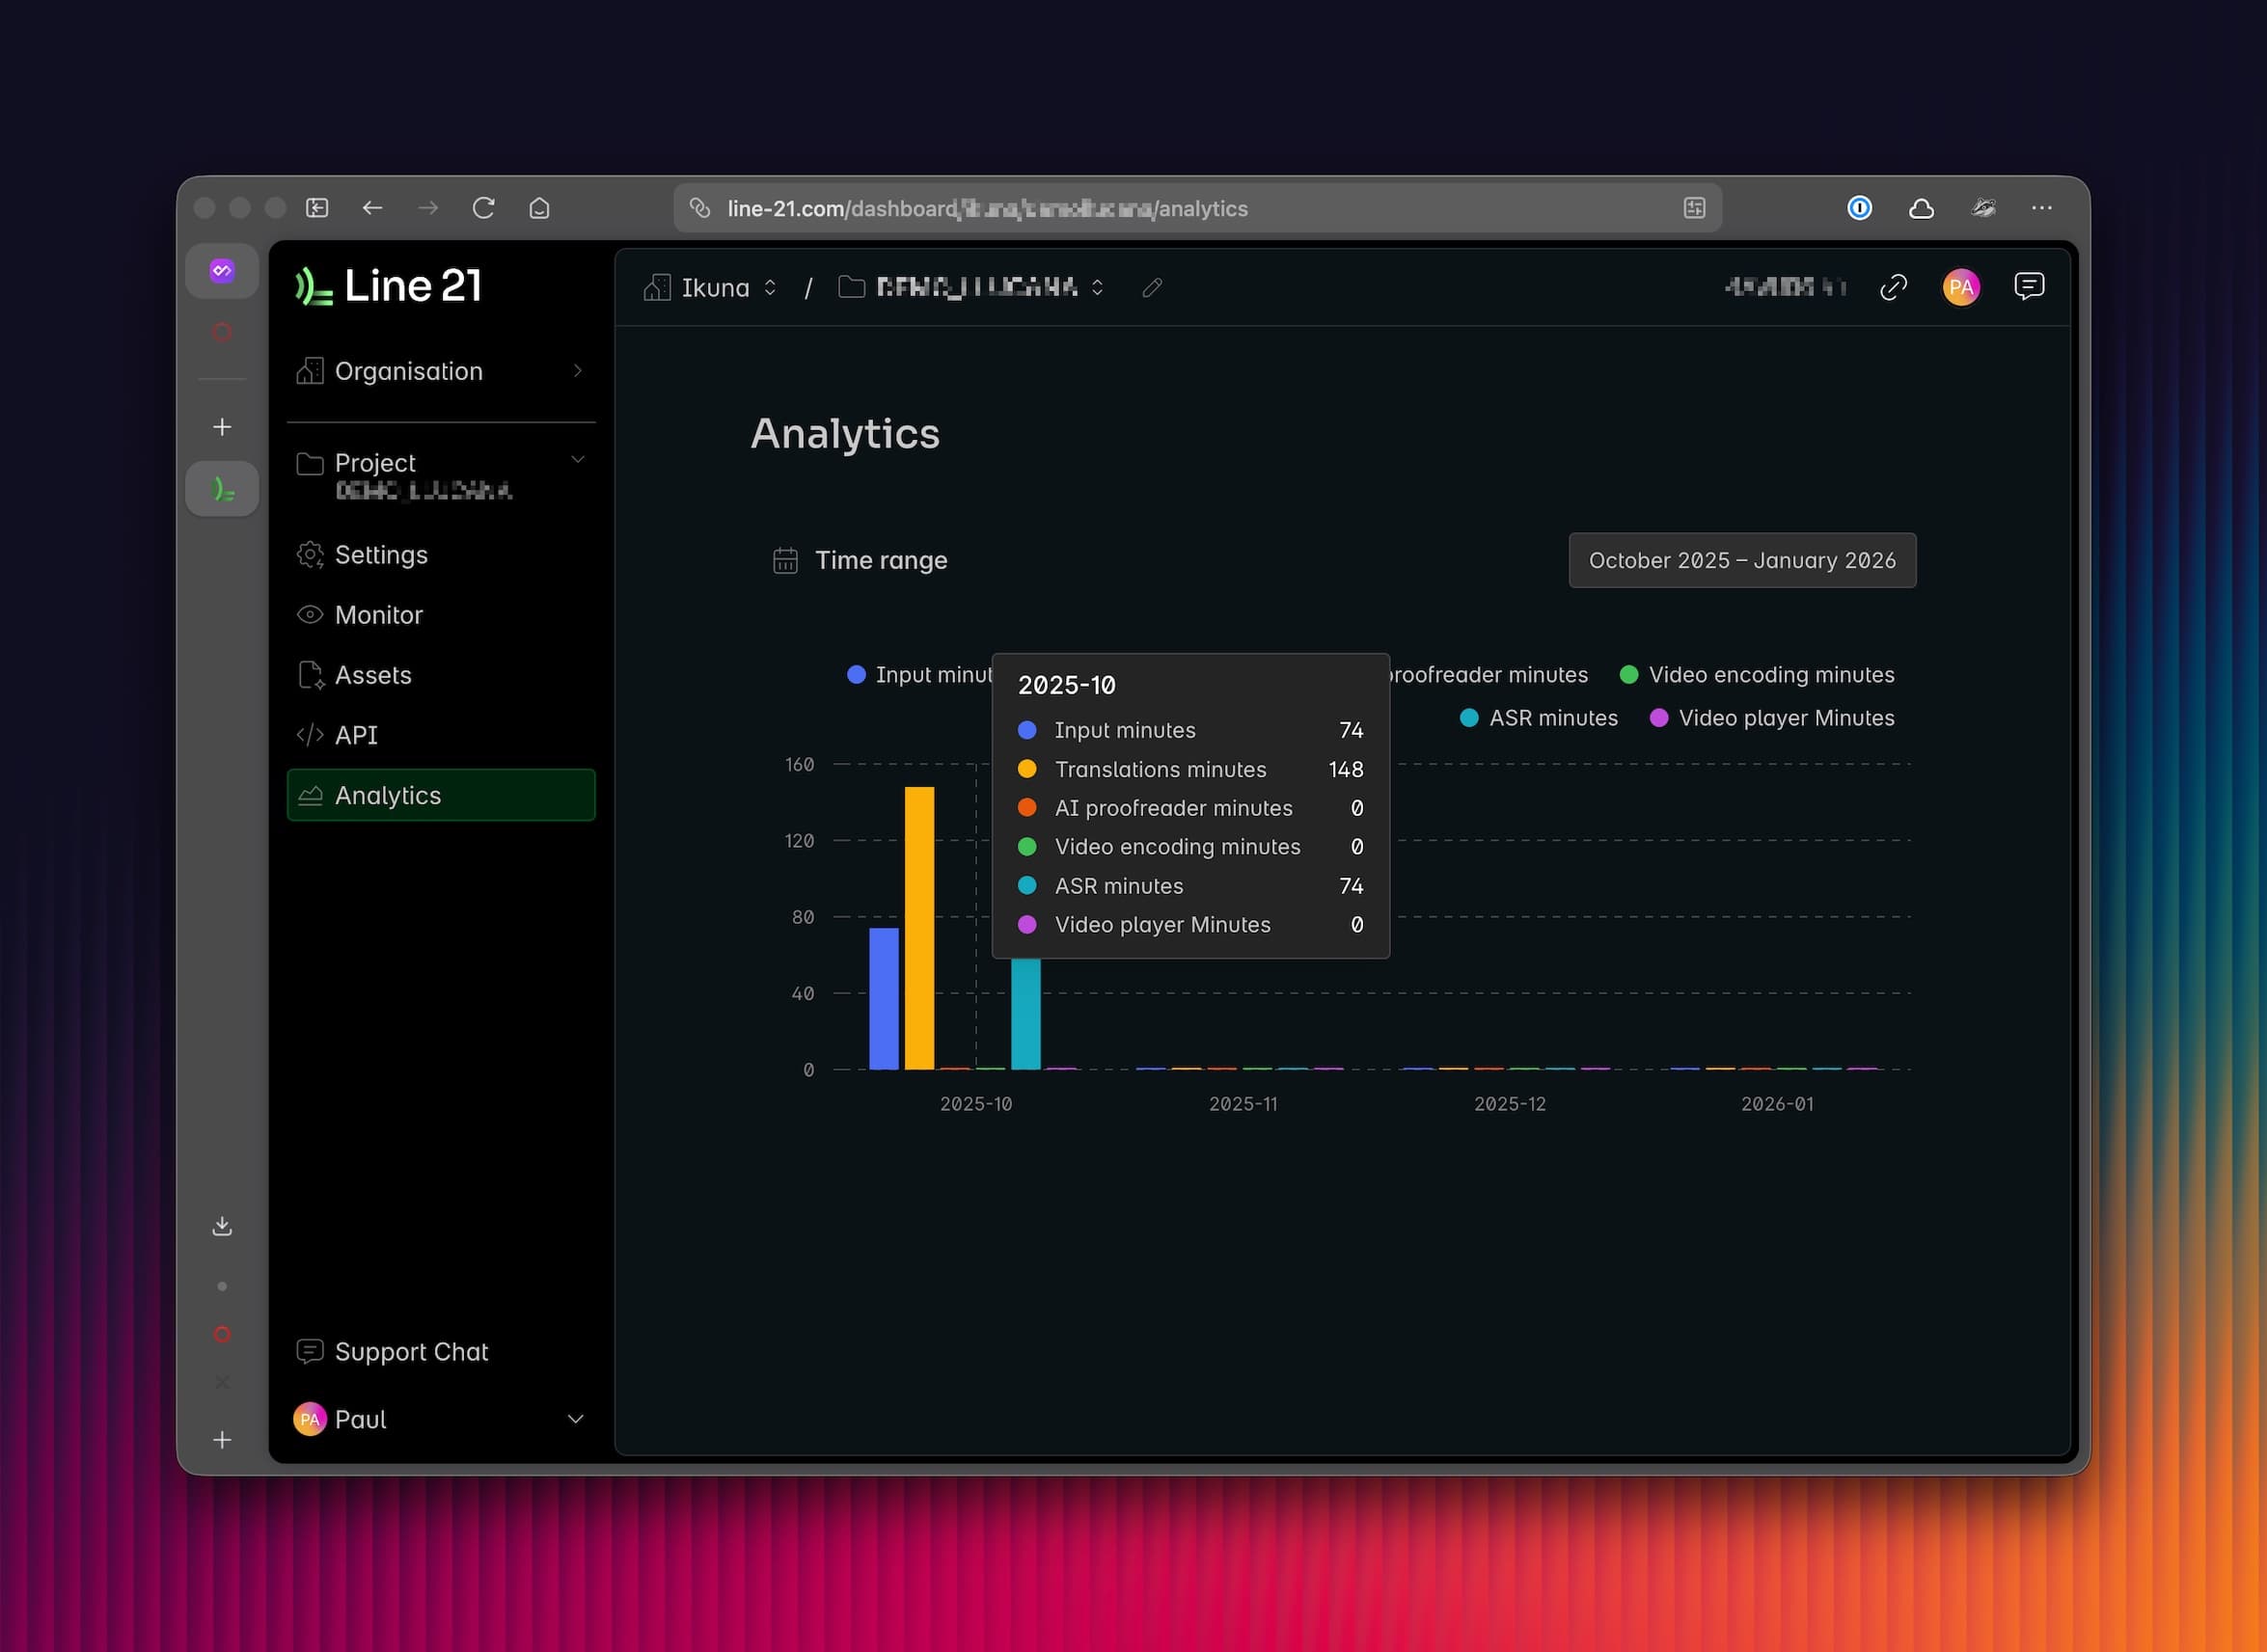This screenshot has height=1652, width=2267.
Task: Click the pencil edit icon beside project name
Action: pyautogui.click(x=1152, y=288)
